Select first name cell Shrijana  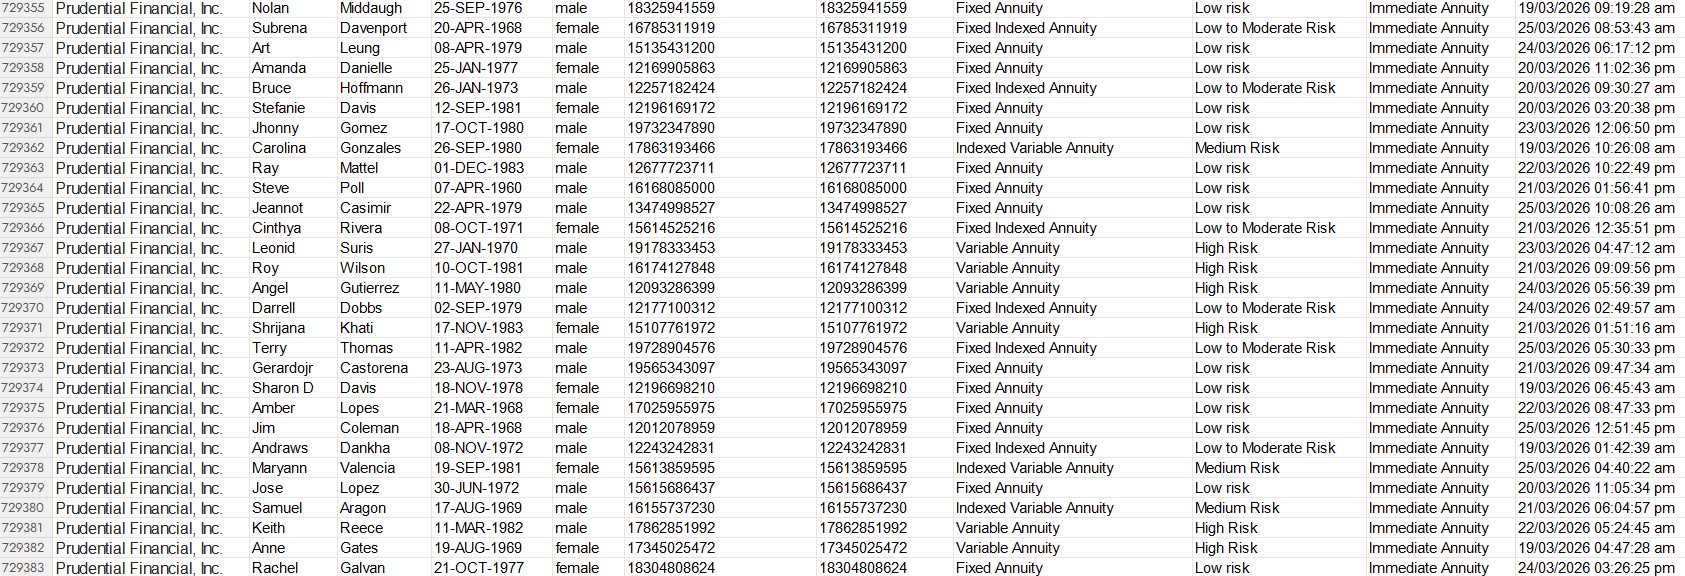pyautogui.click(x=278, y=328)
